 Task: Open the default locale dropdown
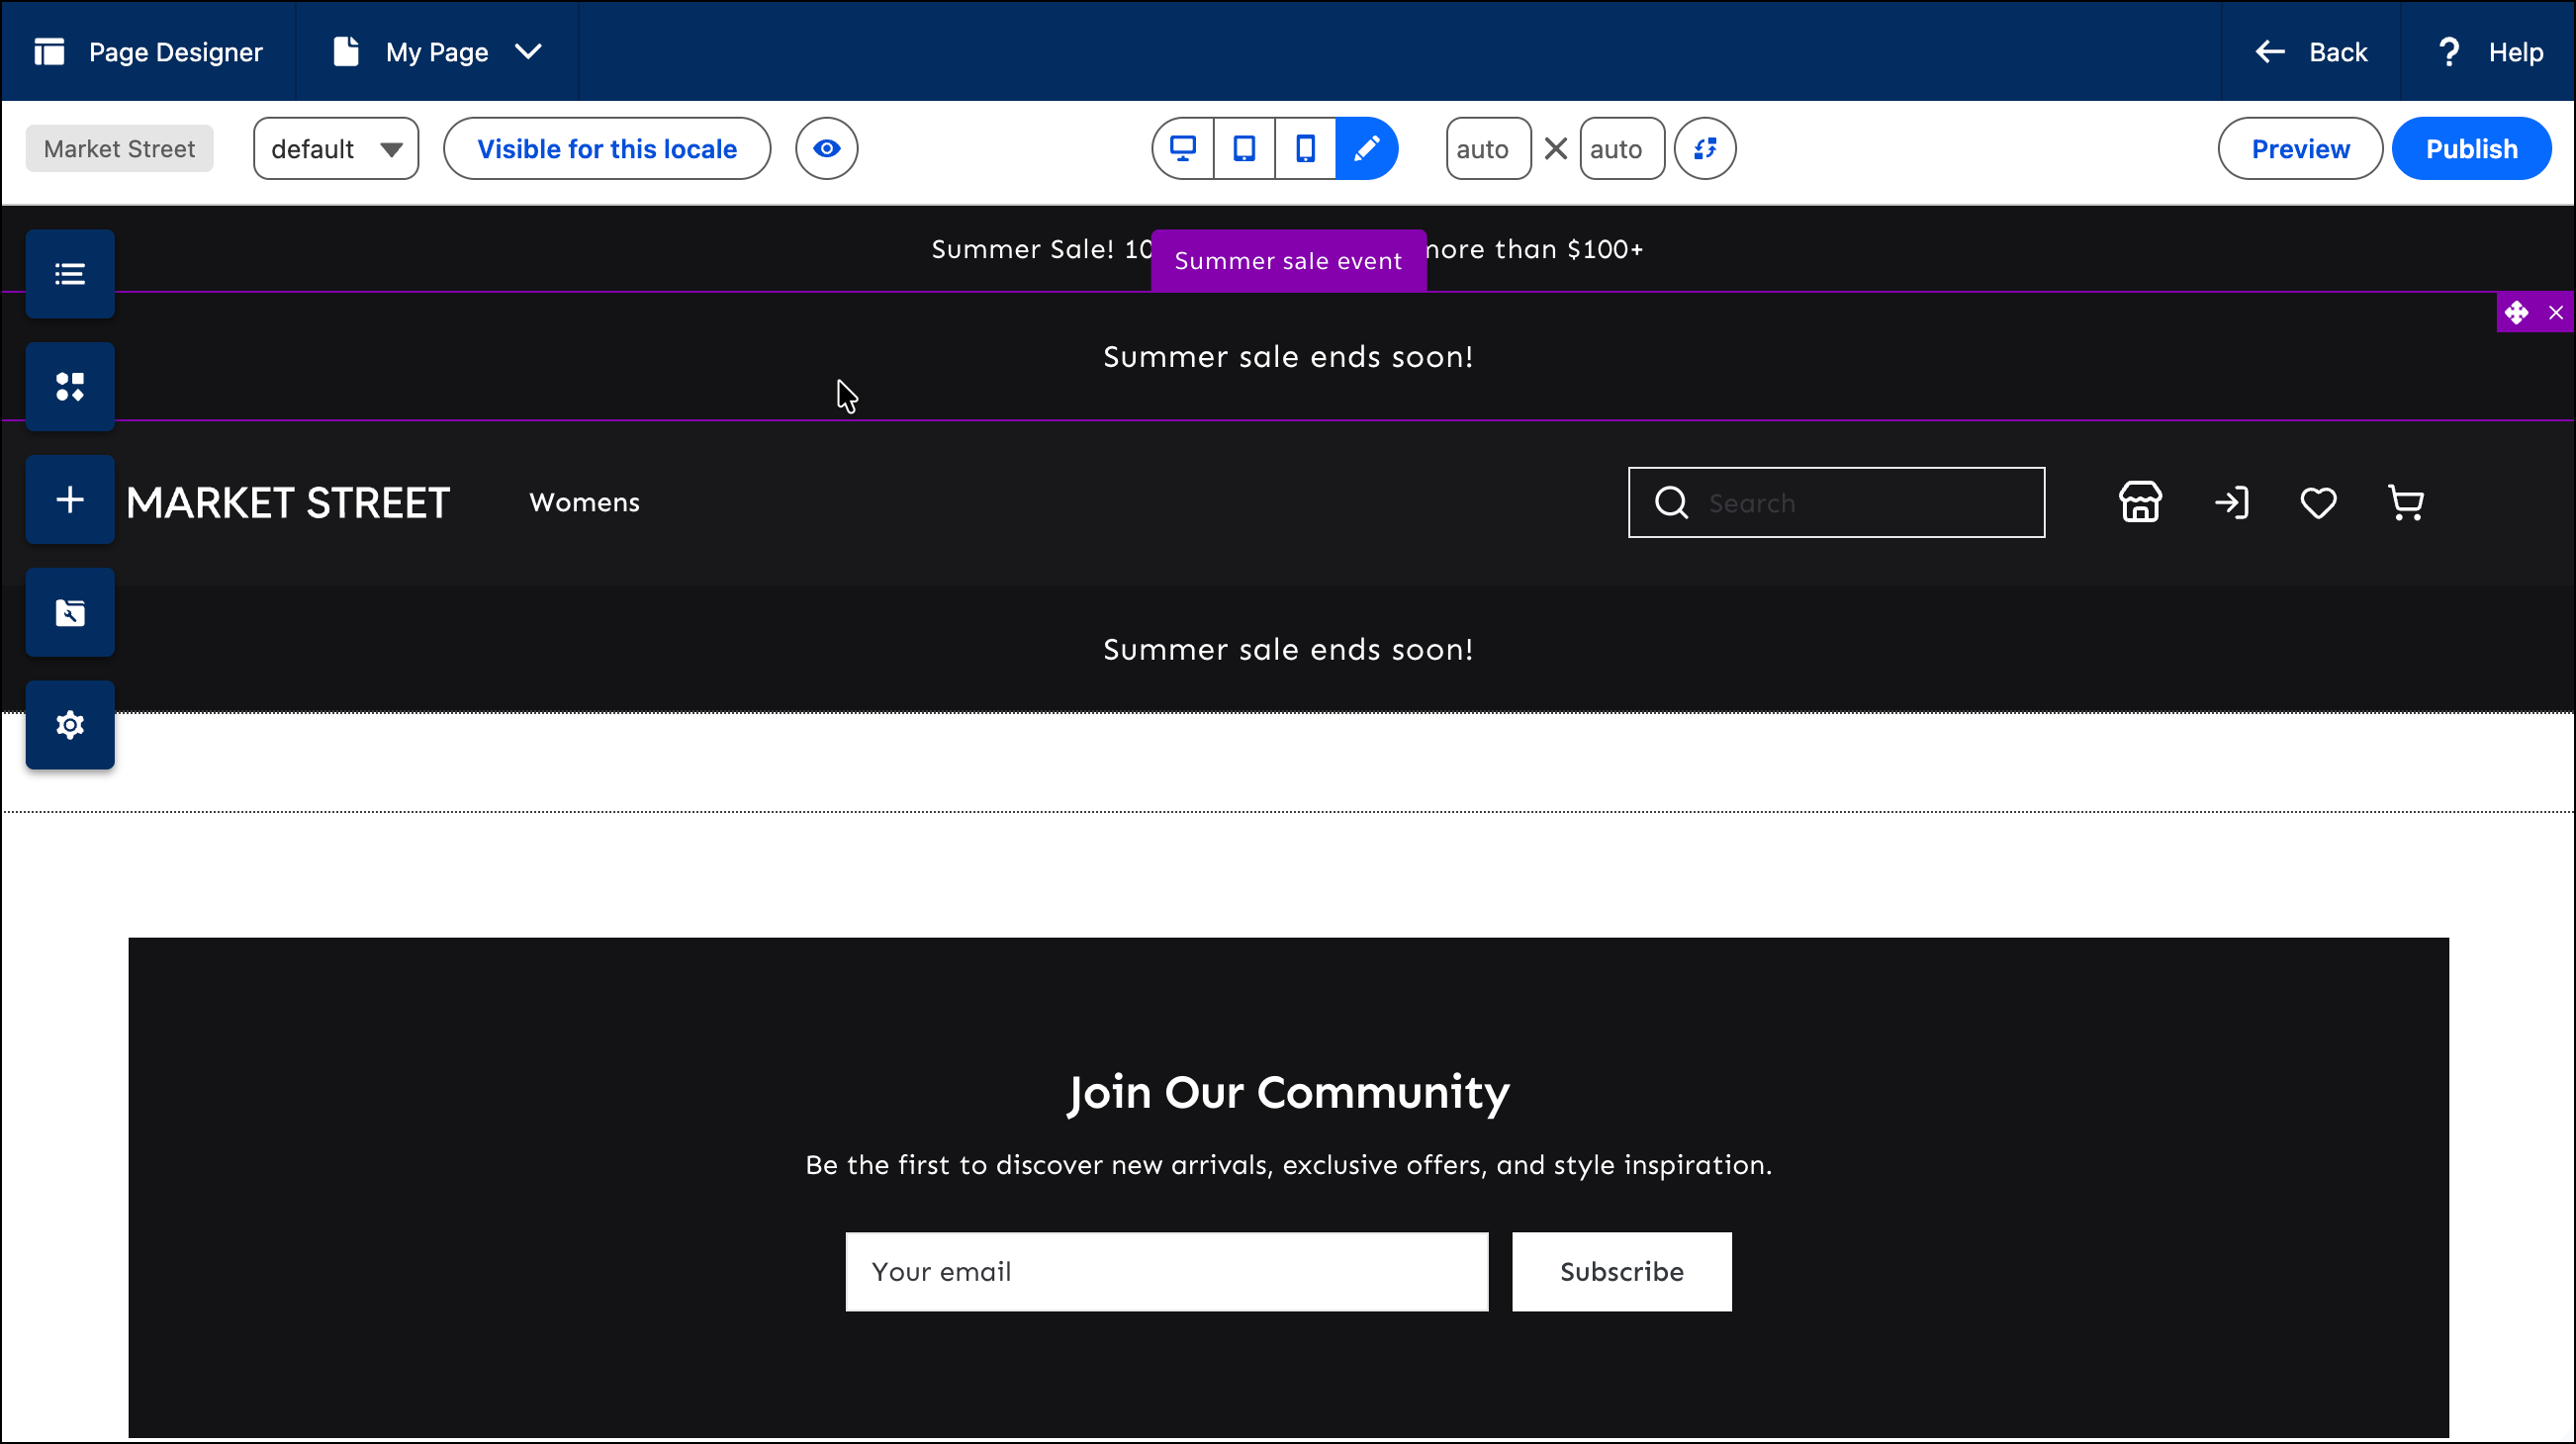click(336, 149)
